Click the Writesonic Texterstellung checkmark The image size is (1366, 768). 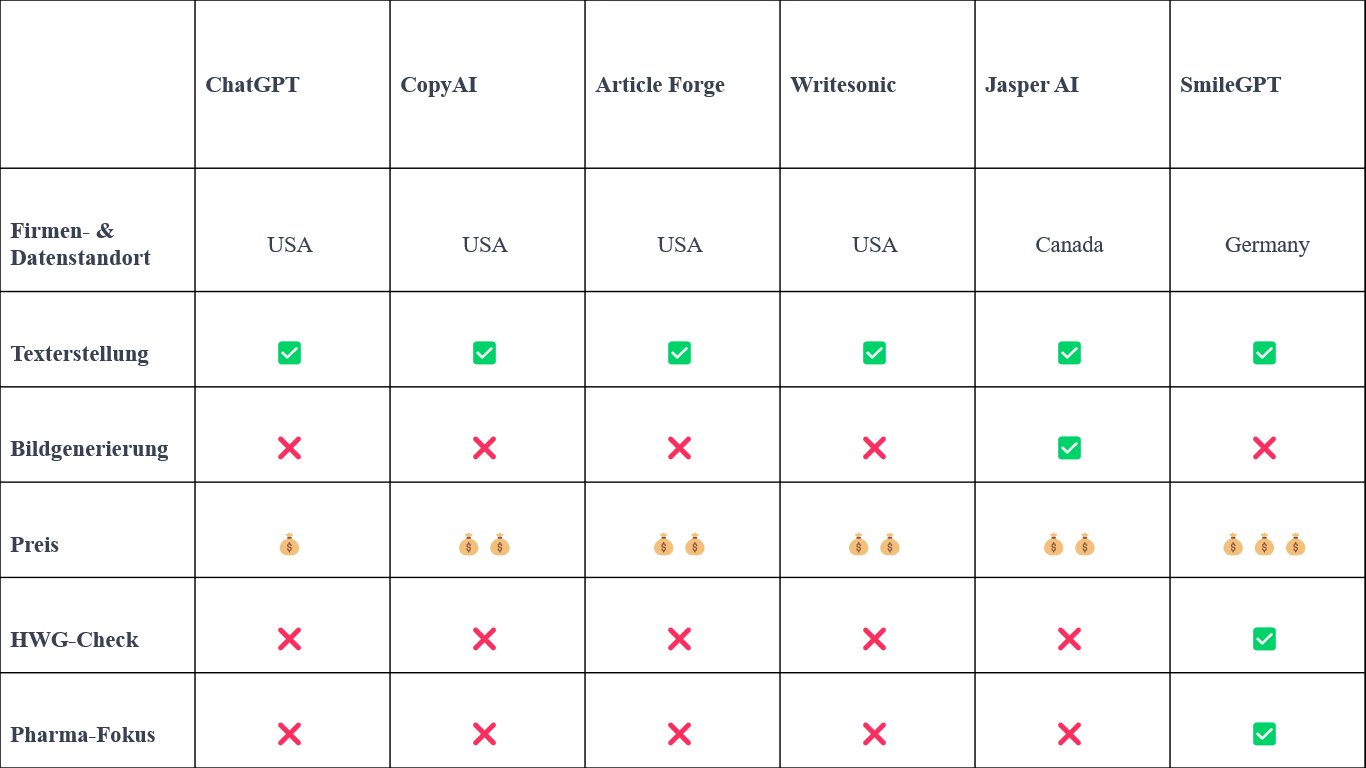pyautogui.click(x=874, y=353)
